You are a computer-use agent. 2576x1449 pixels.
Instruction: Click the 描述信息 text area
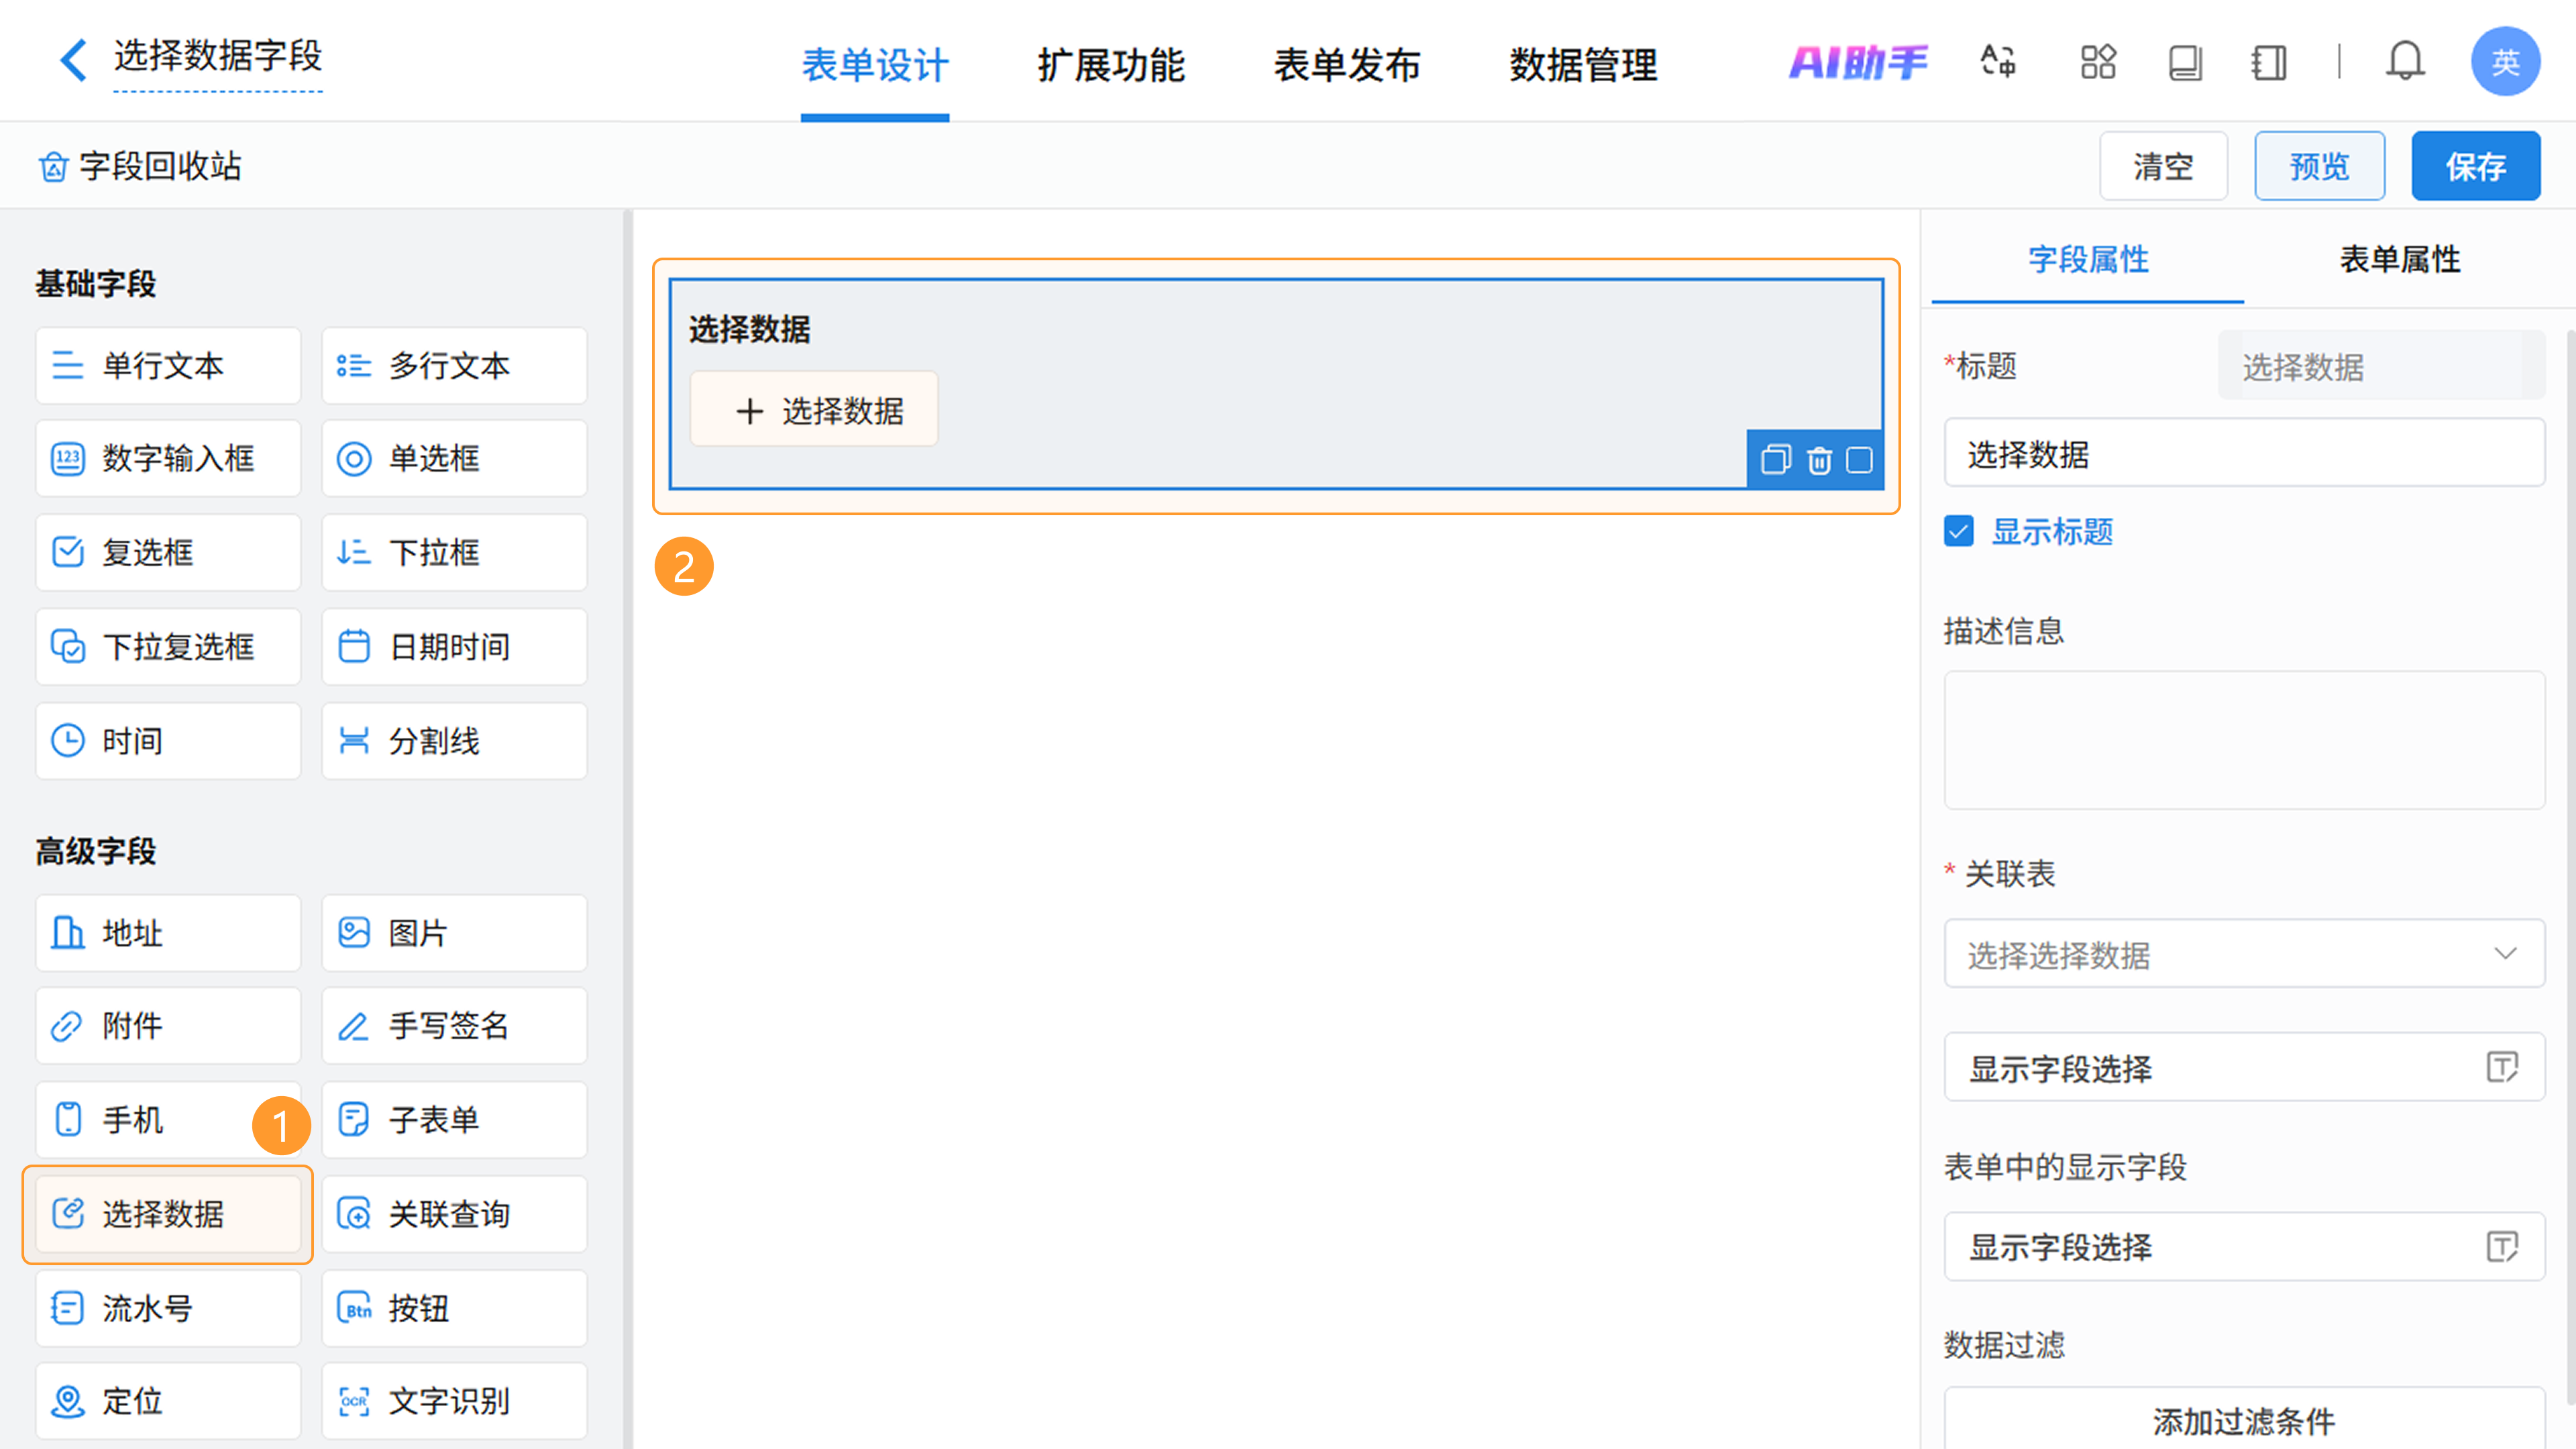[2243, 740]
